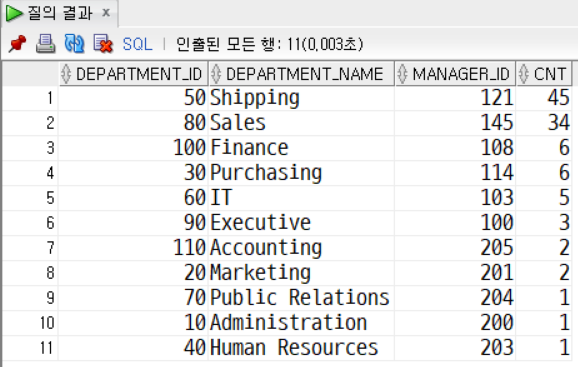Click department ID 30 cell
The width and height of the screenshot is (578, 367).
(133, 173)
